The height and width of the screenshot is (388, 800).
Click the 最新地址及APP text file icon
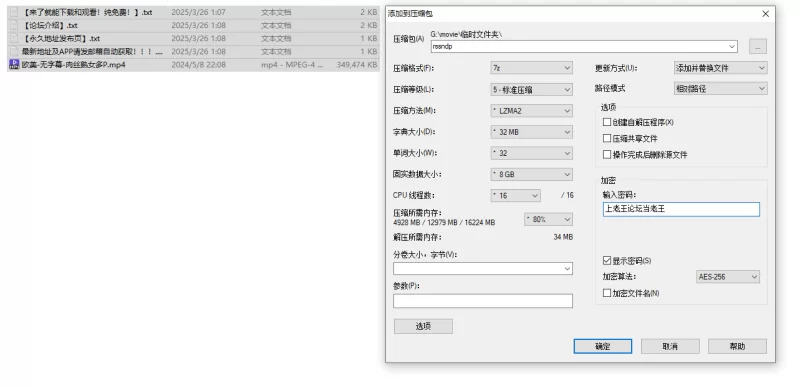click(x=14, y=52)
